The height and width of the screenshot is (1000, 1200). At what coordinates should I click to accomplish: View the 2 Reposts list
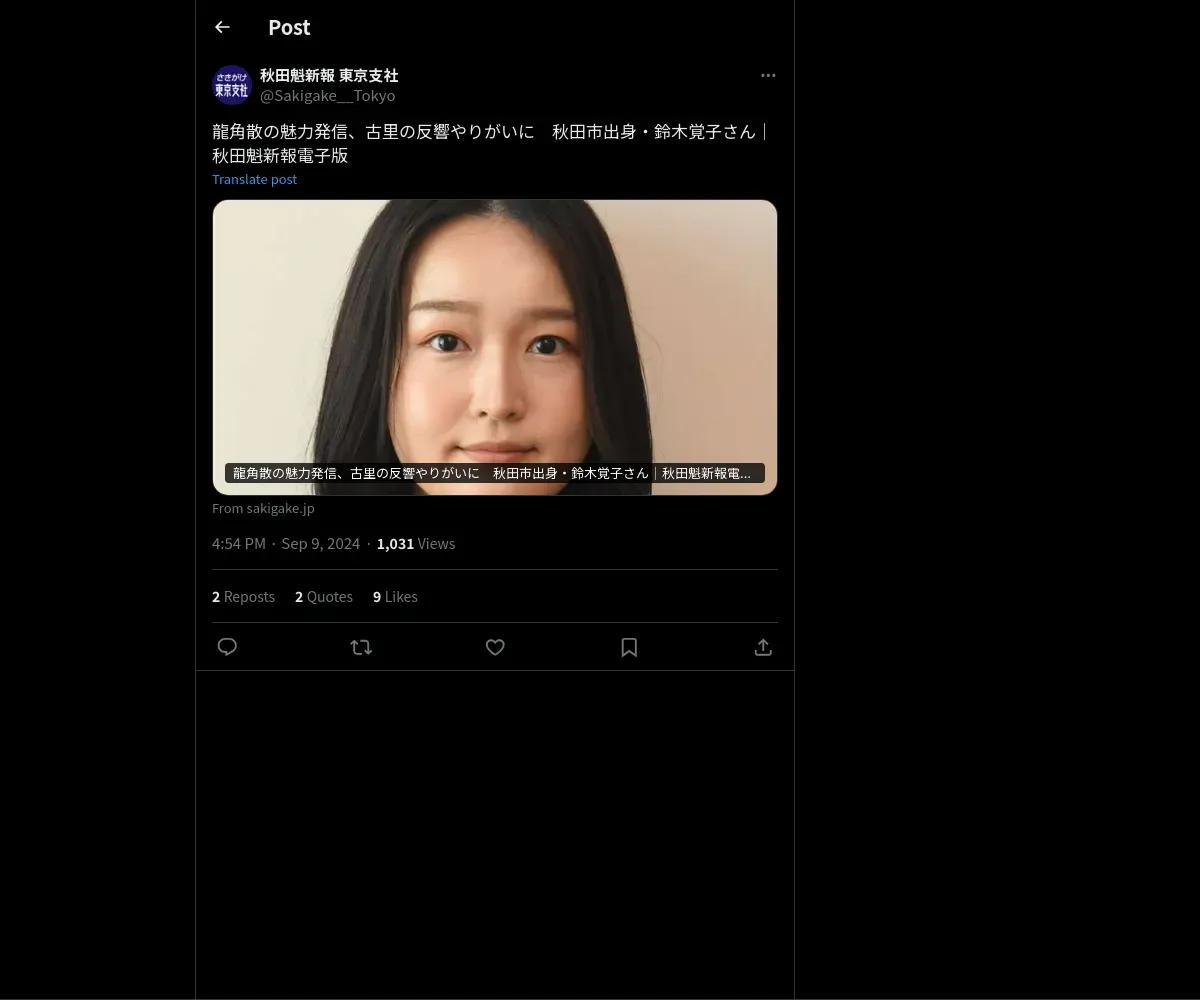[243, 596]
